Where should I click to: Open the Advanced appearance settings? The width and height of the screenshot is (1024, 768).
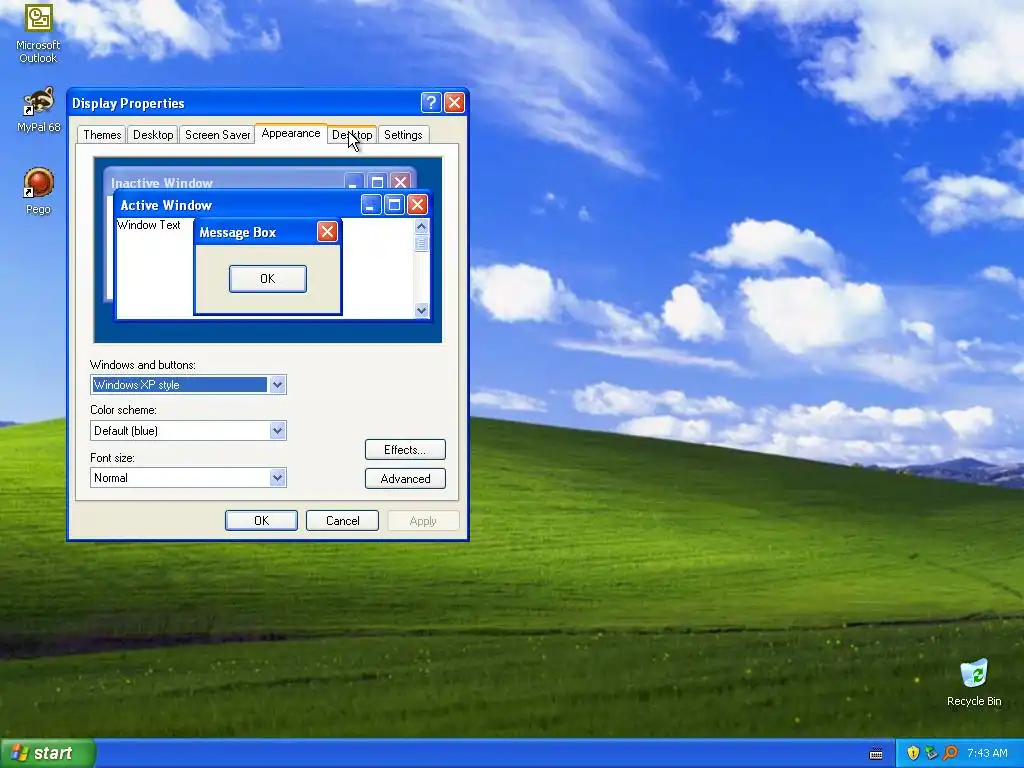(405, 479)
